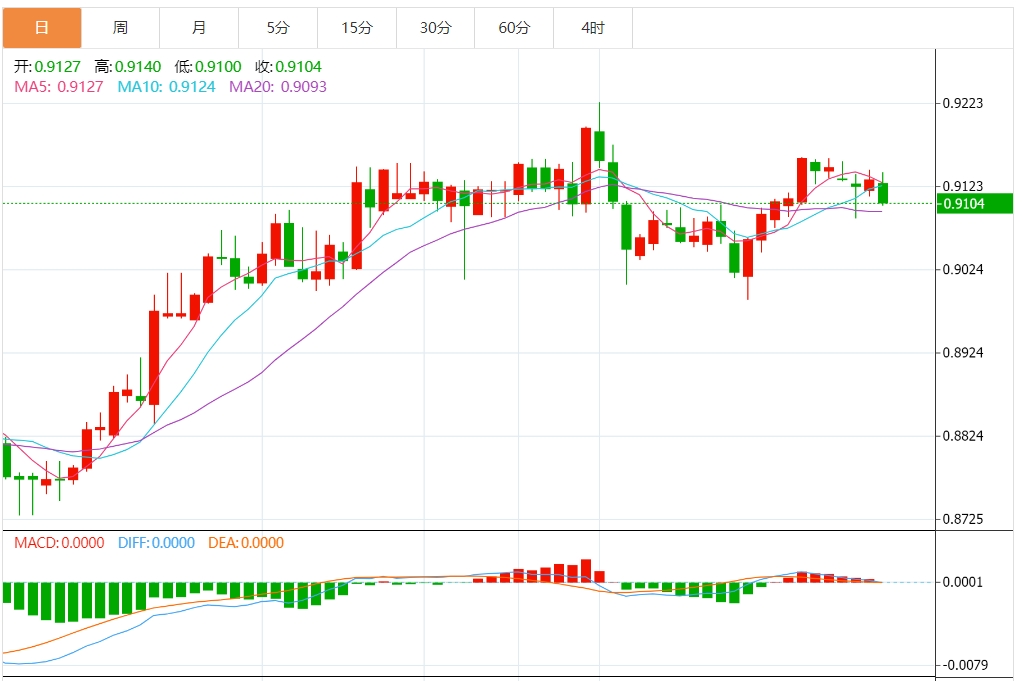Click the MA10: 0.9124 indicator label

click(166, 87)
